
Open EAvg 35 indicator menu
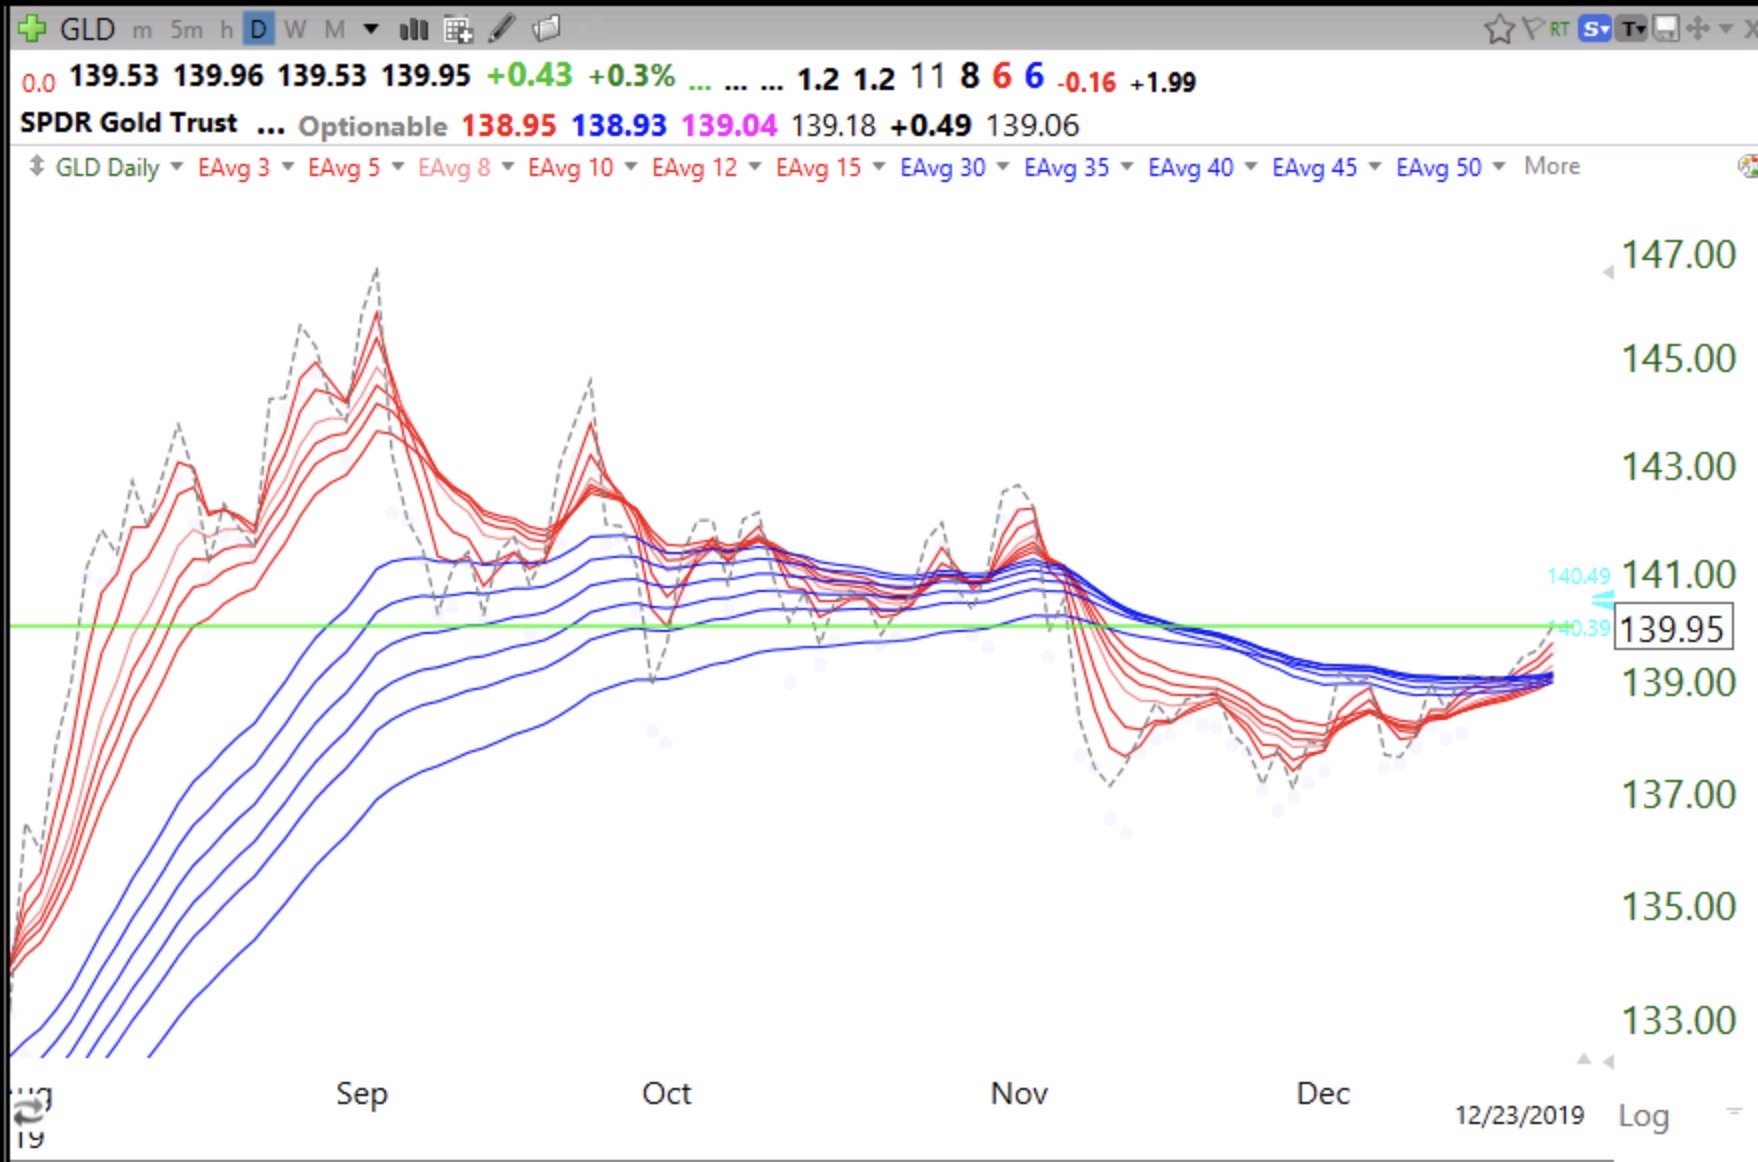[x=1127, y=166]
